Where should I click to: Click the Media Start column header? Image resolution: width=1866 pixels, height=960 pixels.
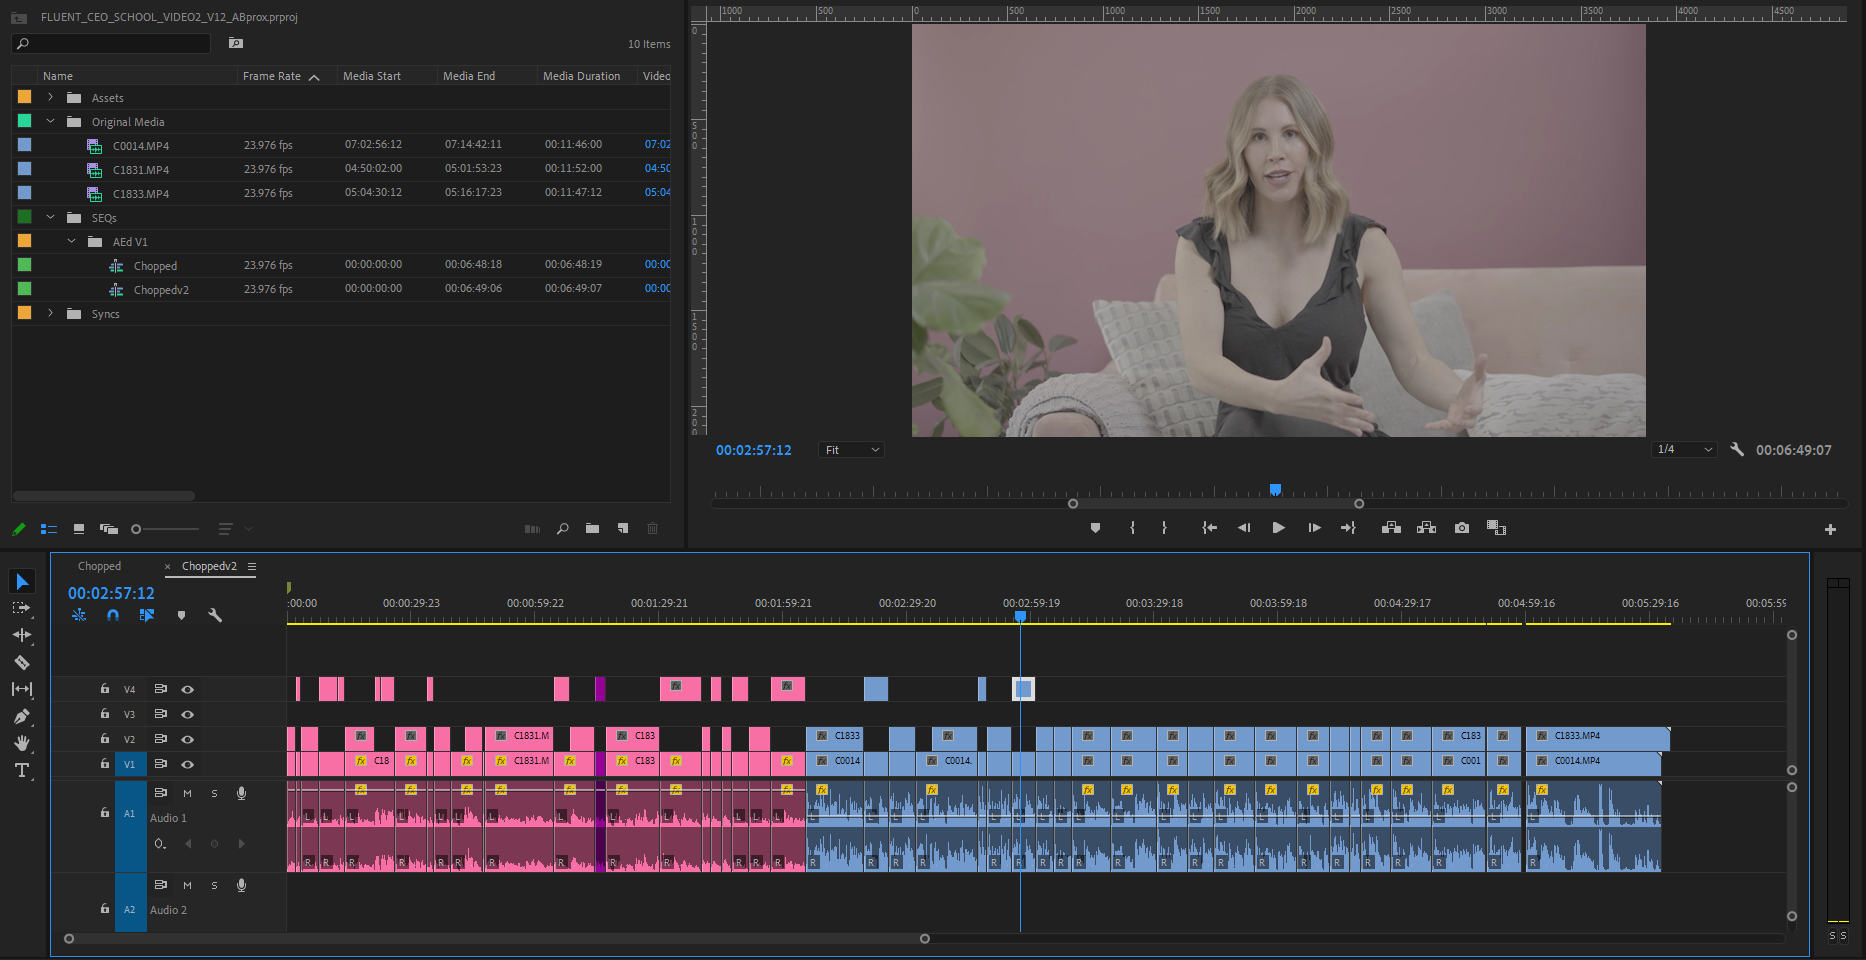[x=372, y=76]
